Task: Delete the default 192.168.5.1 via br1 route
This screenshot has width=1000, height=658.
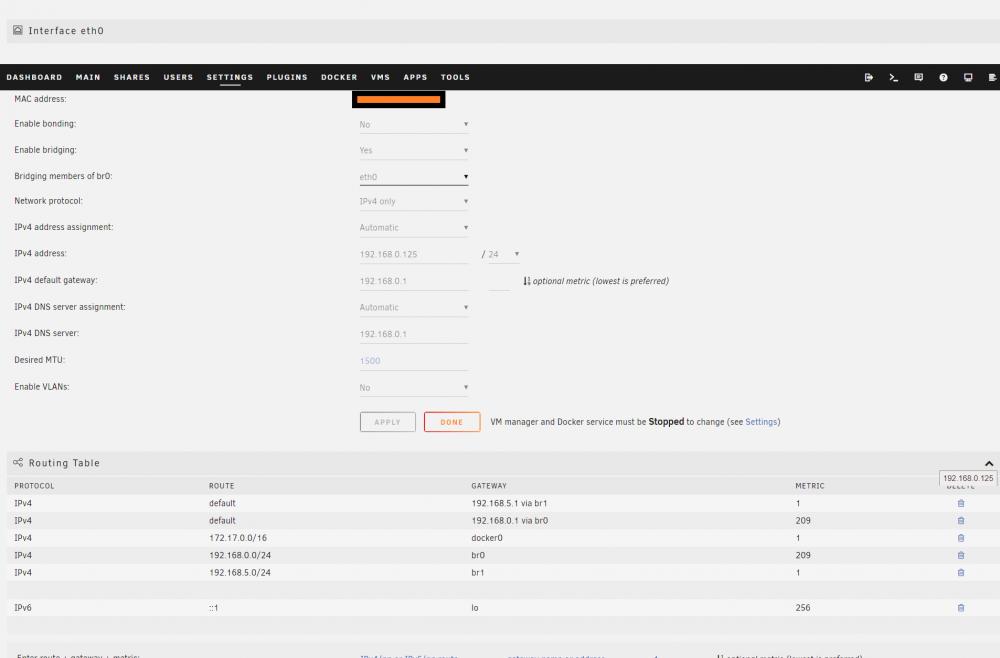Action: click(x=961, y=503)
